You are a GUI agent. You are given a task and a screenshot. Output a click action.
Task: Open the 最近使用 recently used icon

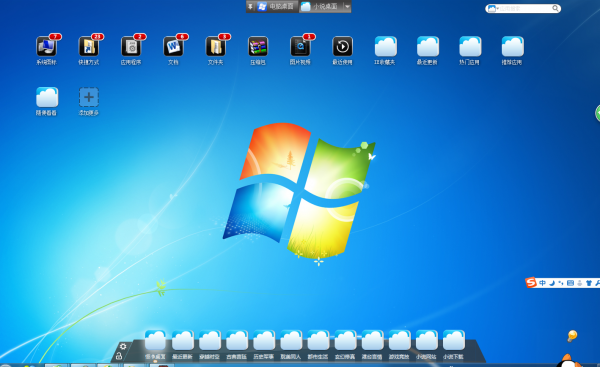coord(342,47)
